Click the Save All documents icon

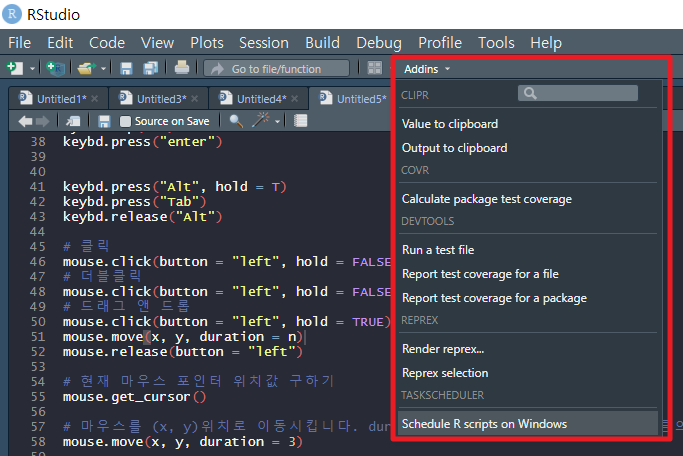149,68
